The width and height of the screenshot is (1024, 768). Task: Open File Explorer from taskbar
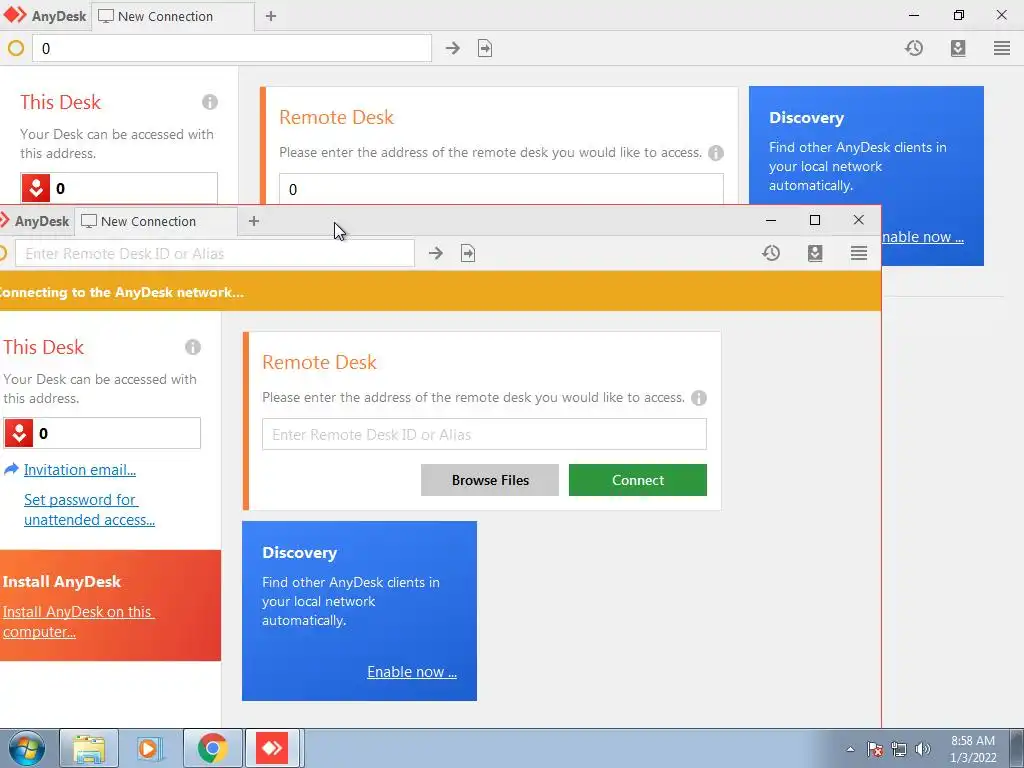tap(89, 748)
